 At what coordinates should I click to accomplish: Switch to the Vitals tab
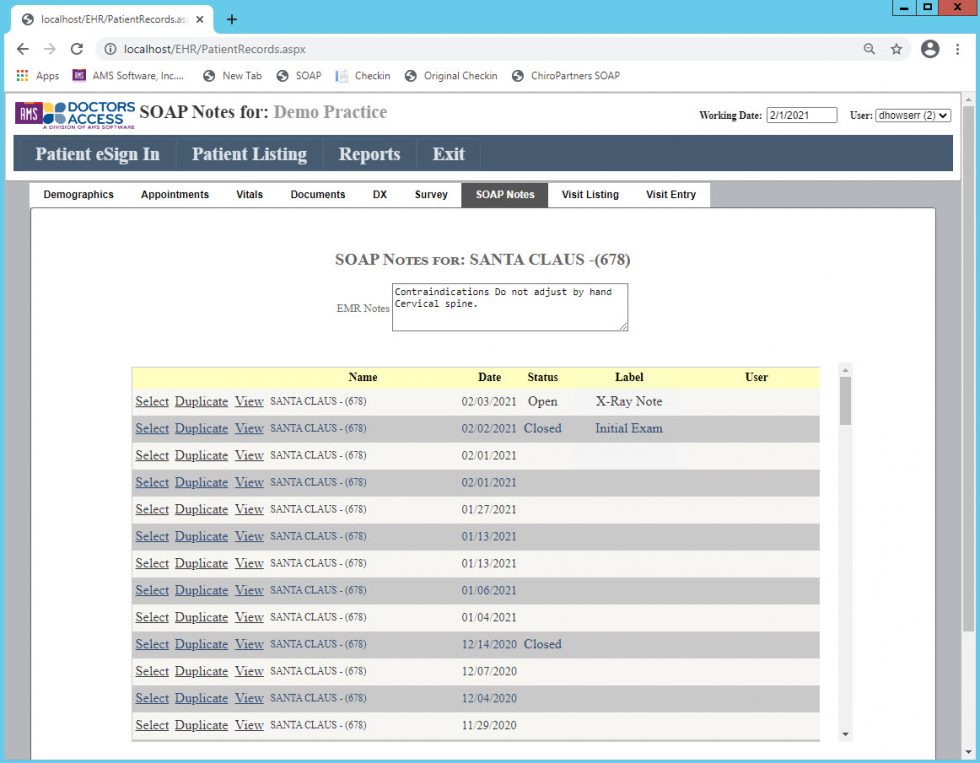[249, 195]
